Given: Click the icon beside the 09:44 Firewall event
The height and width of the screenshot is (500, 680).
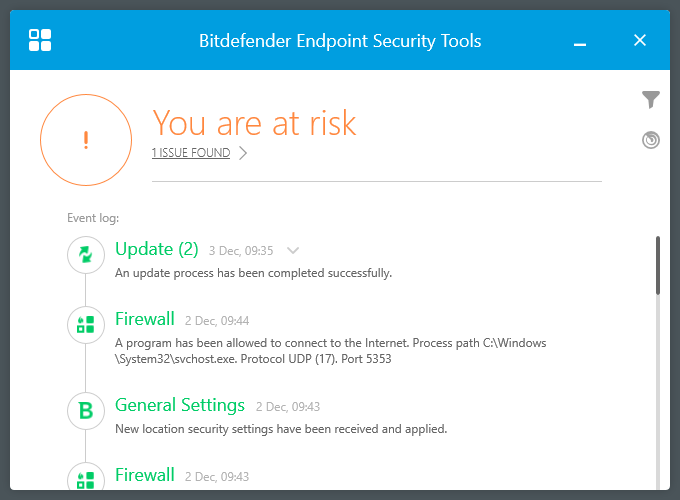Looking at the screenshot, I should coord(86,324).
